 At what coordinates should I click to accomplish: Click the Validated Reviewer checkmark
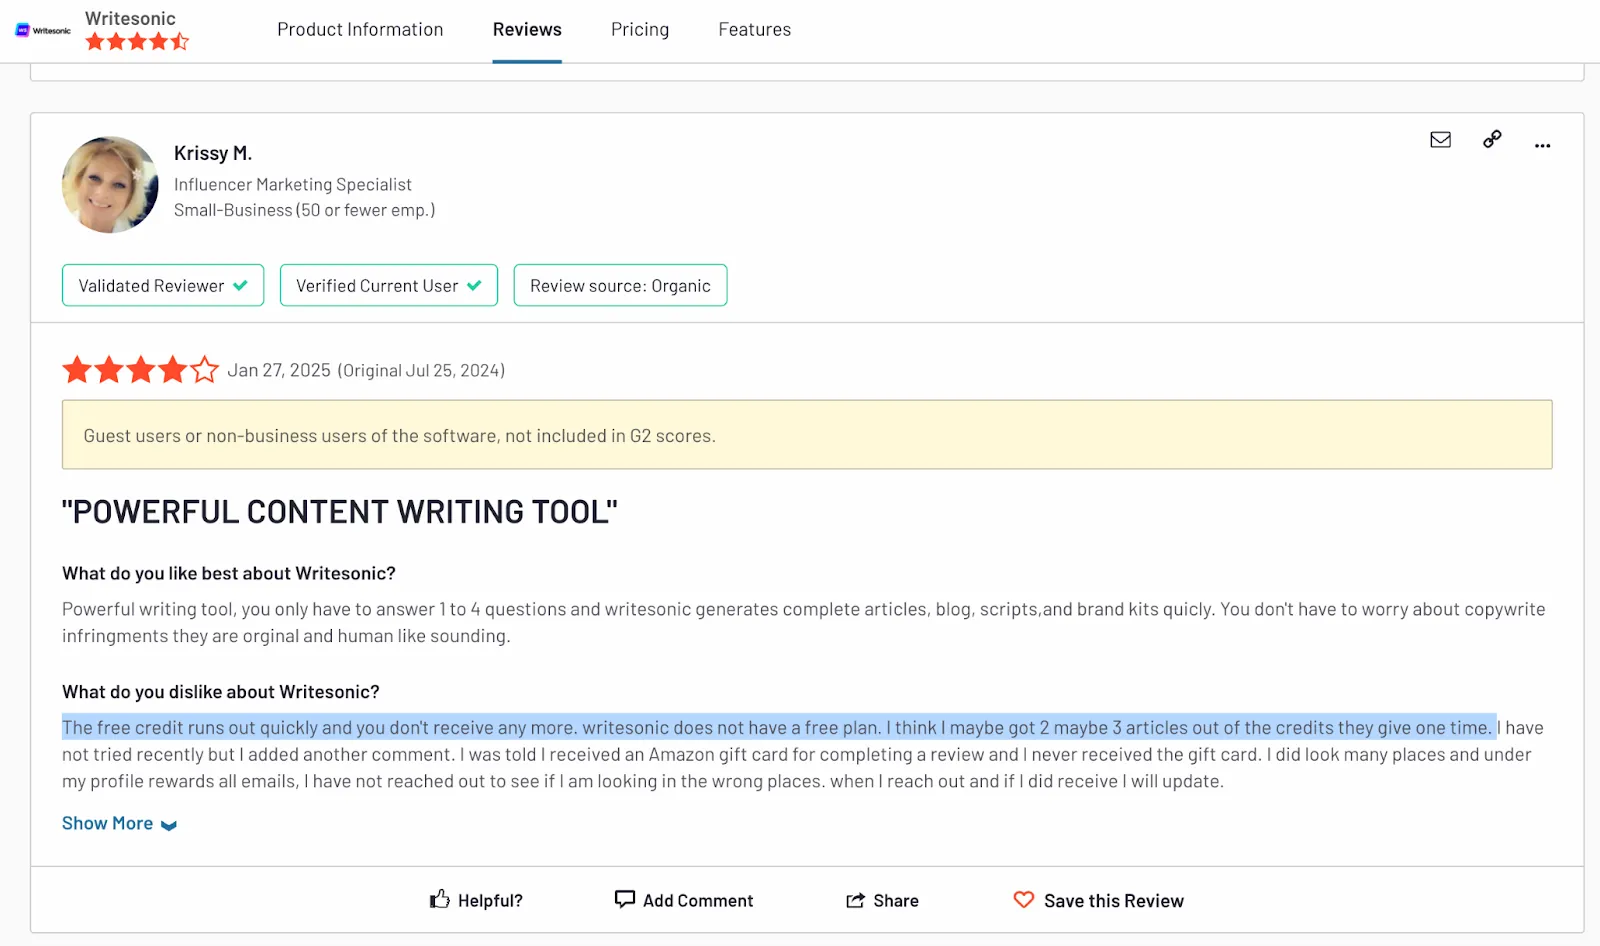pyautogui.click(x=240, y=285)
